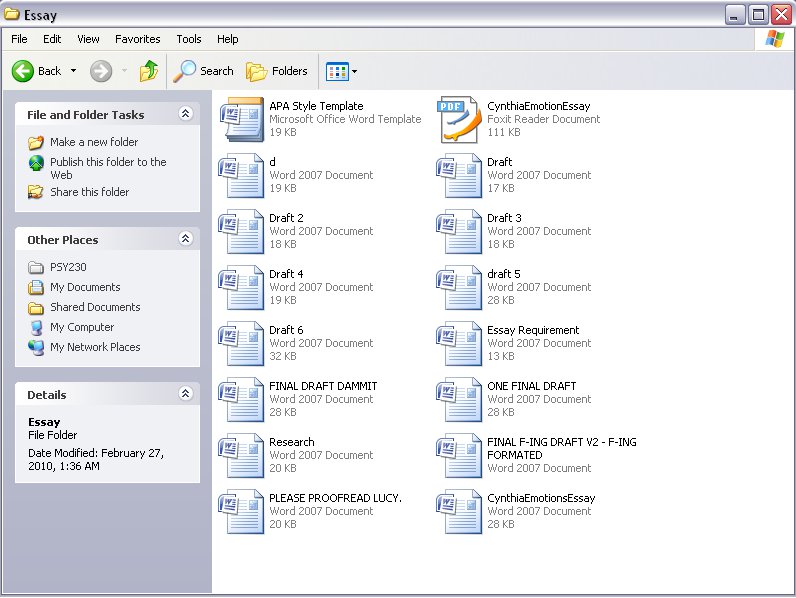Collapse the Other Places panel
This screenshot has height=598, width=796.
tap(185, 239)
